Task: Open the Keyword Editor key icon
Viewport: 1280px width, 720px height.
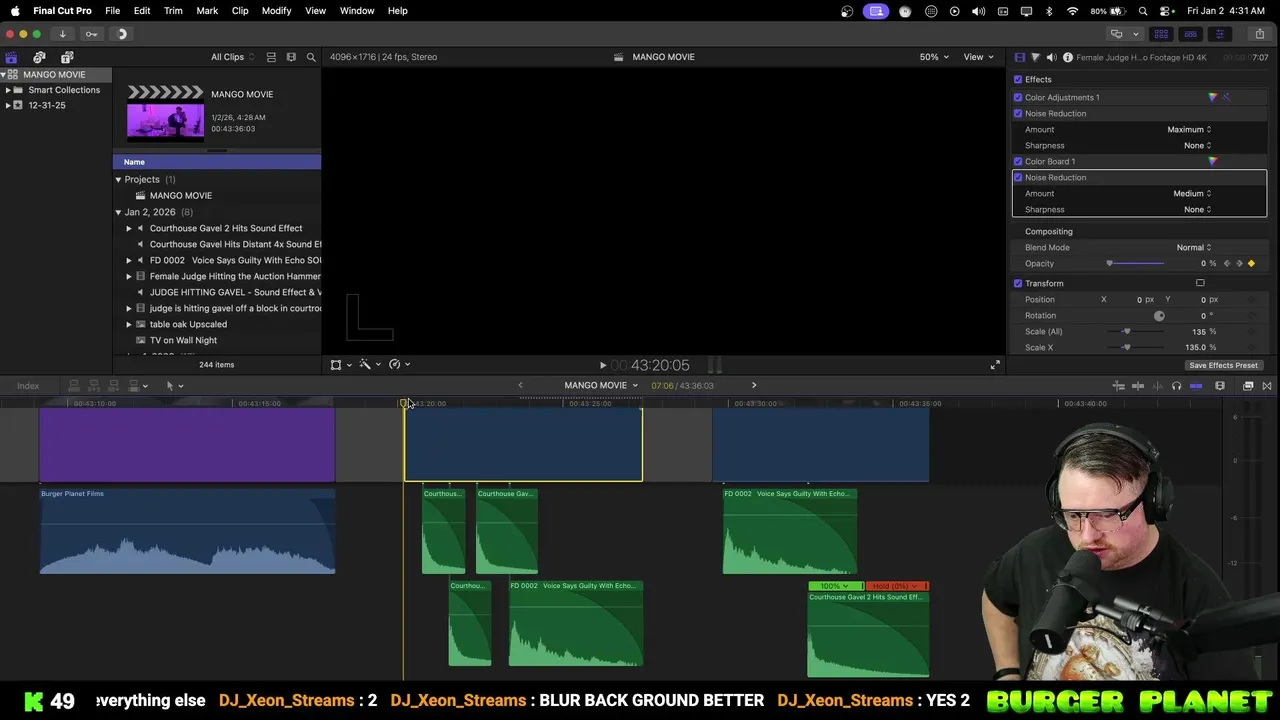Action: (91, 34)
